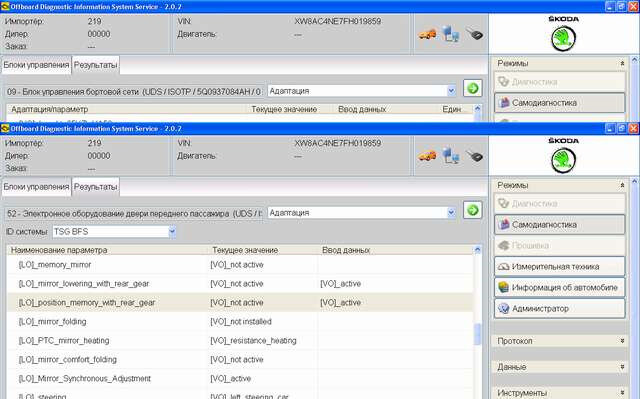Select the [LO]_mirror_comfort_folding parameter row
Screen dimensions: 640x399
[x=240, y=359]
